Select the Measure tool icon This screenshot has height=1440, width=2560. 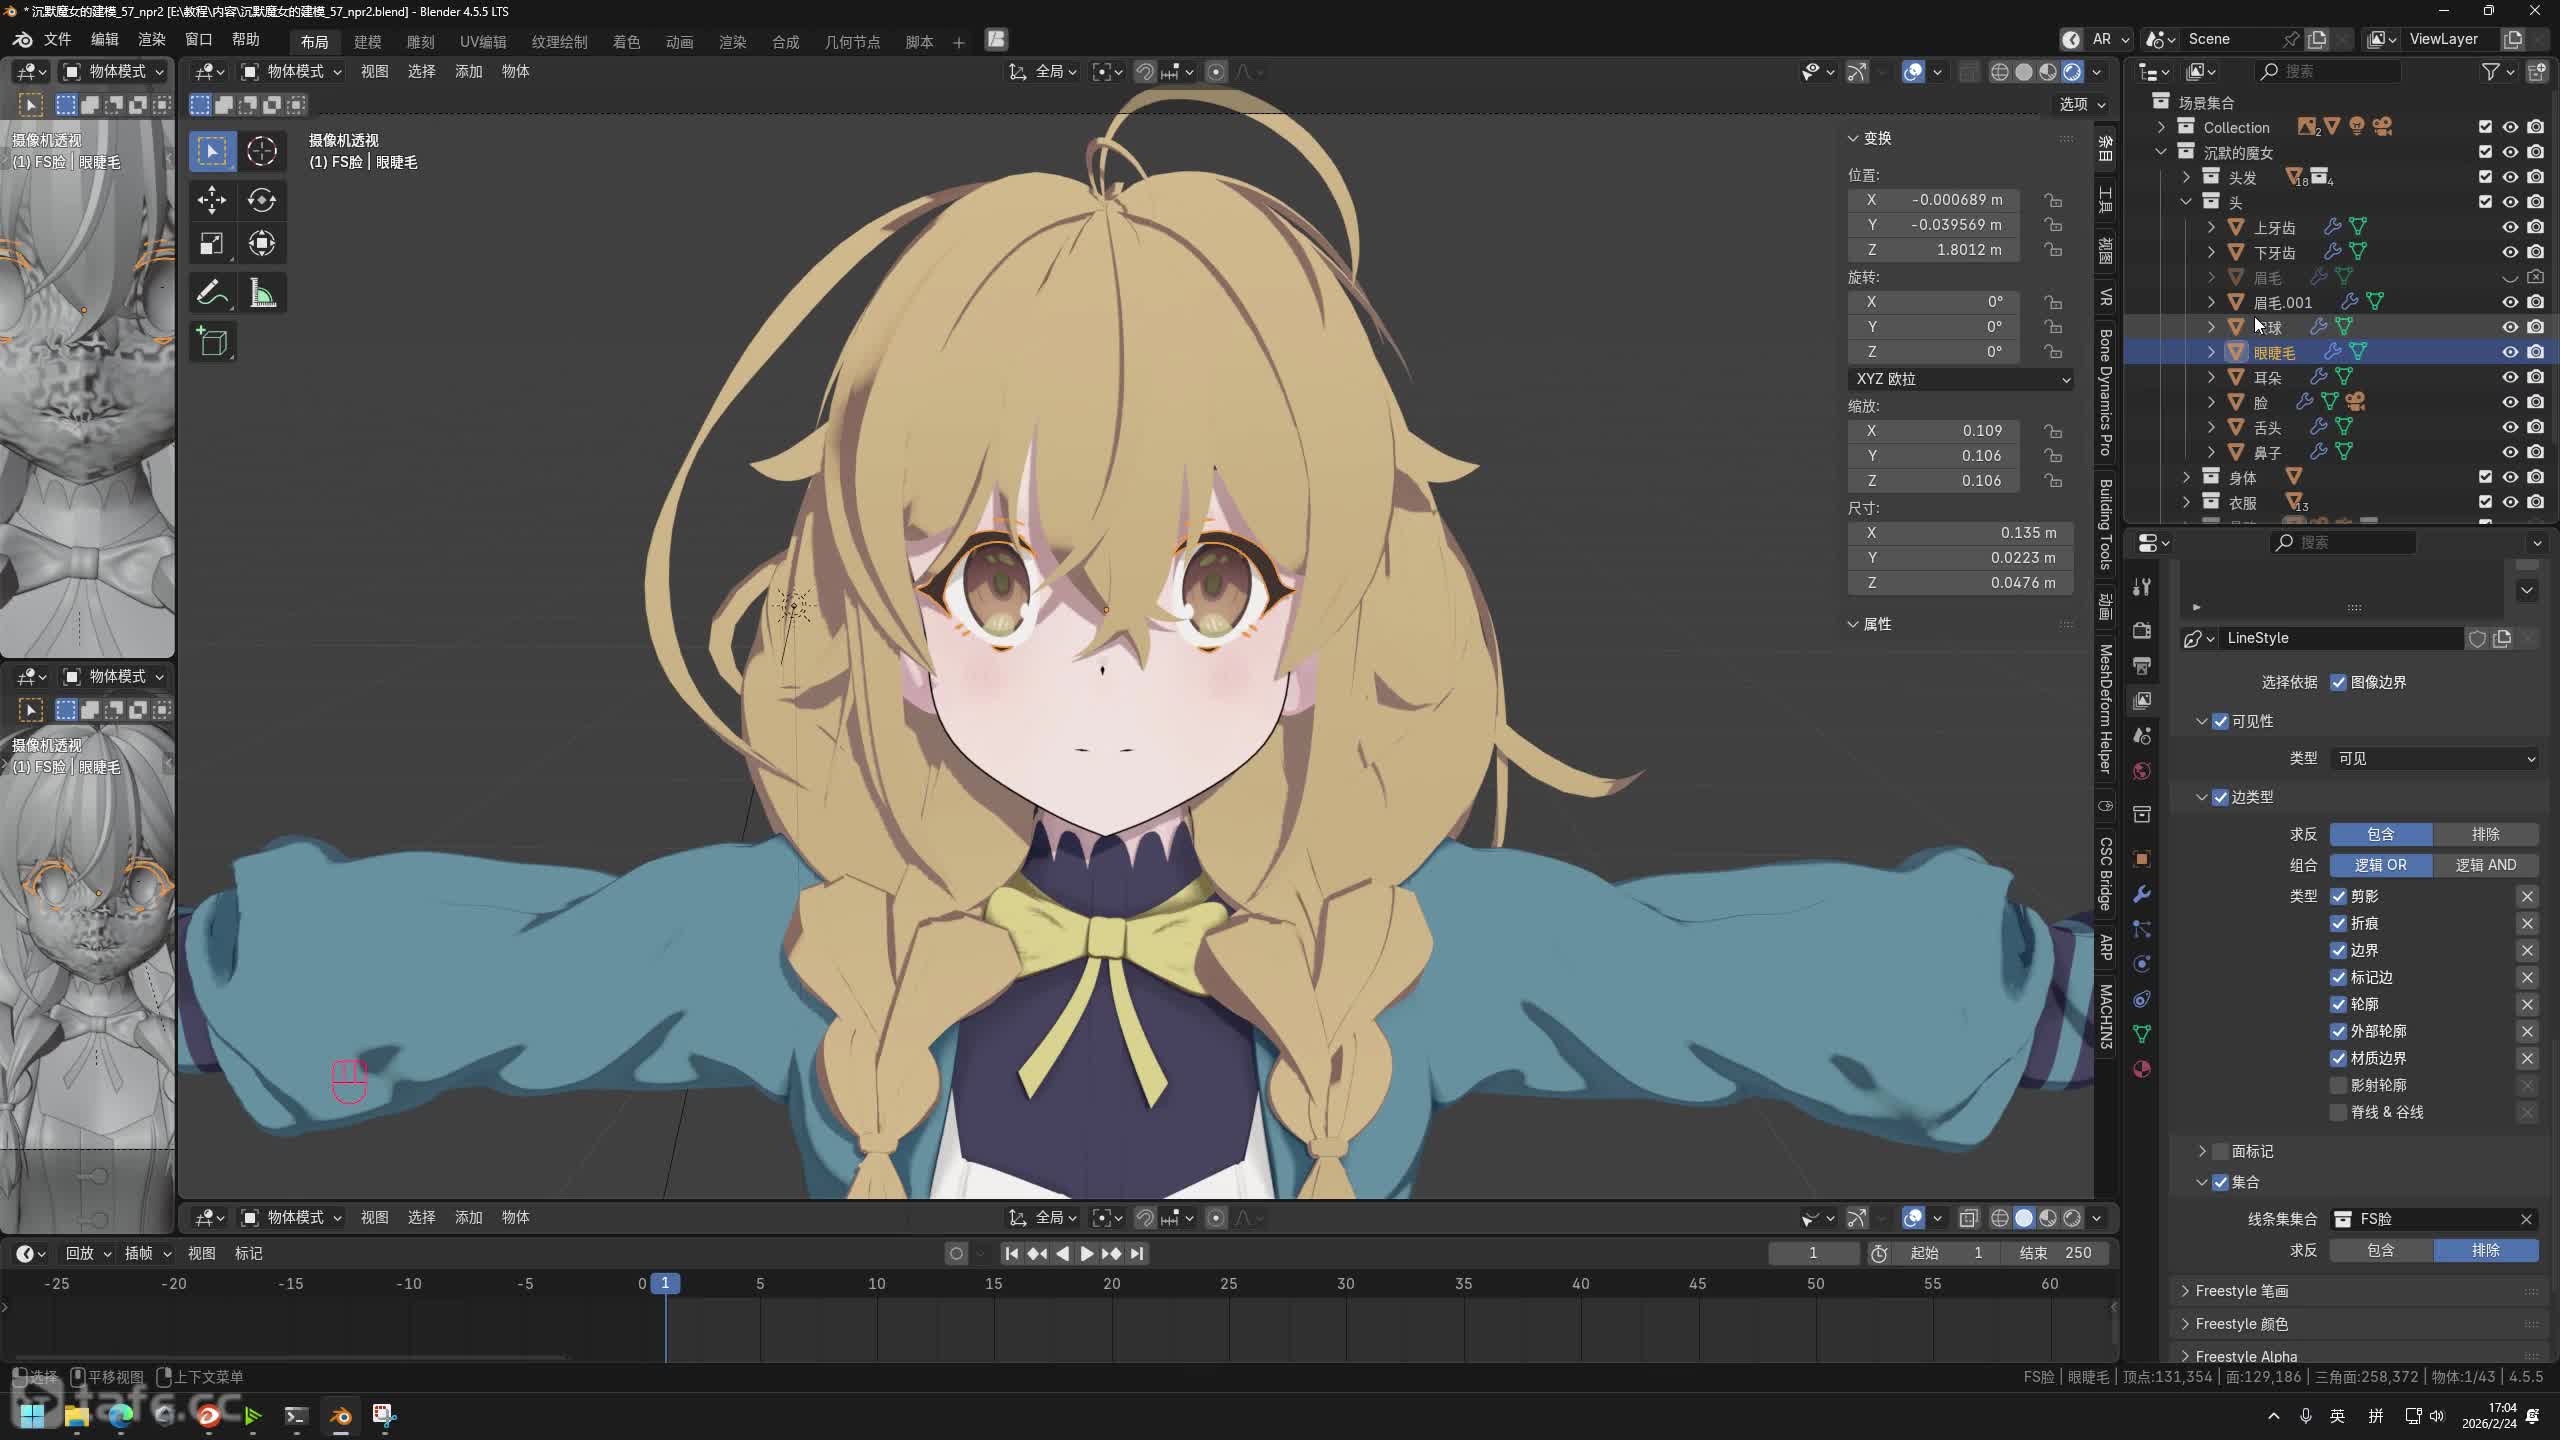click(x=262, y=293)
